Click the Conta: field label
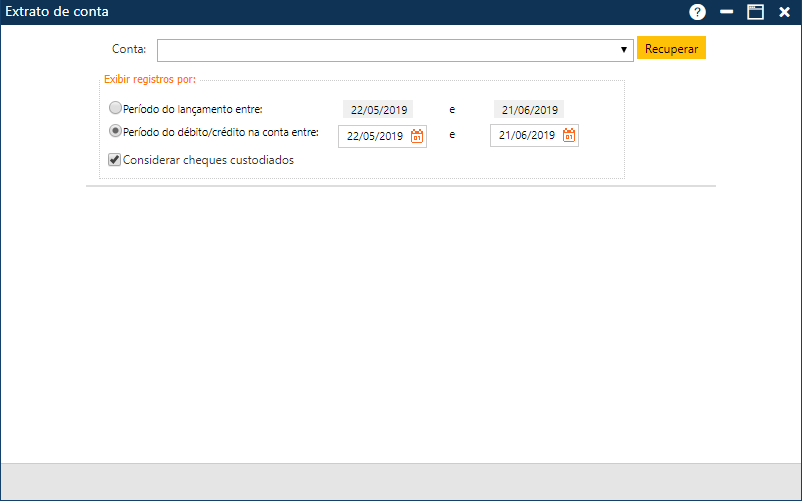Viewport: 802px width, 501px height. point(129,48)
